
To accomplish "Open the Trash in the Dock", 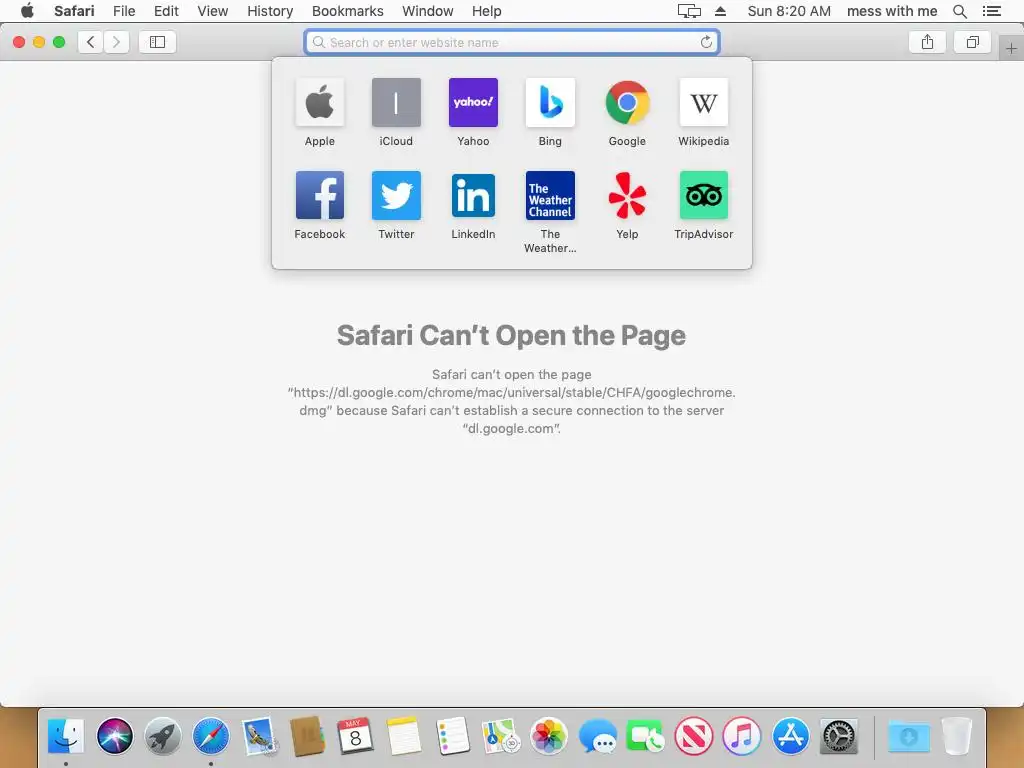I will (x=957, y=736).
